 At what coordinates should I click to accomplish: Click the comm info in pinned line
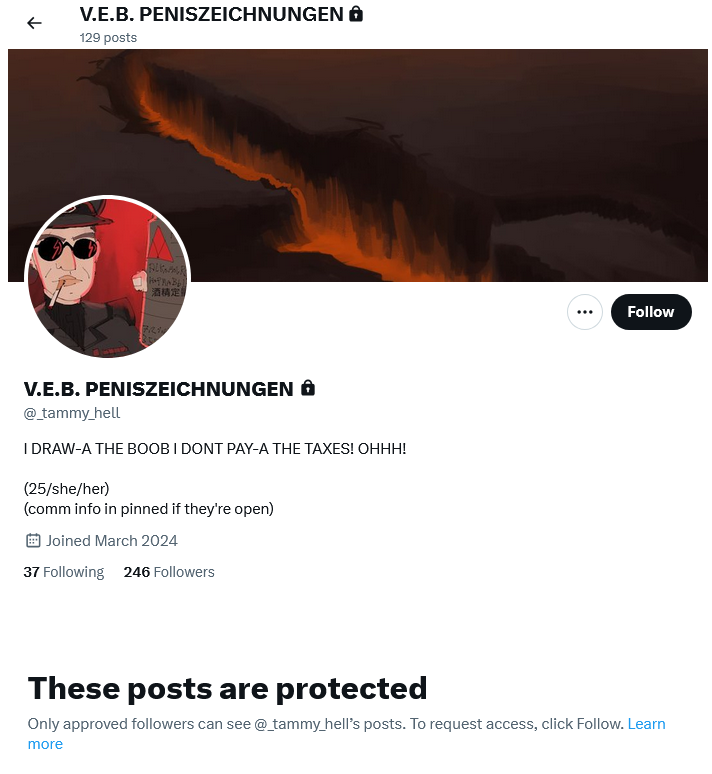point(148,509)
